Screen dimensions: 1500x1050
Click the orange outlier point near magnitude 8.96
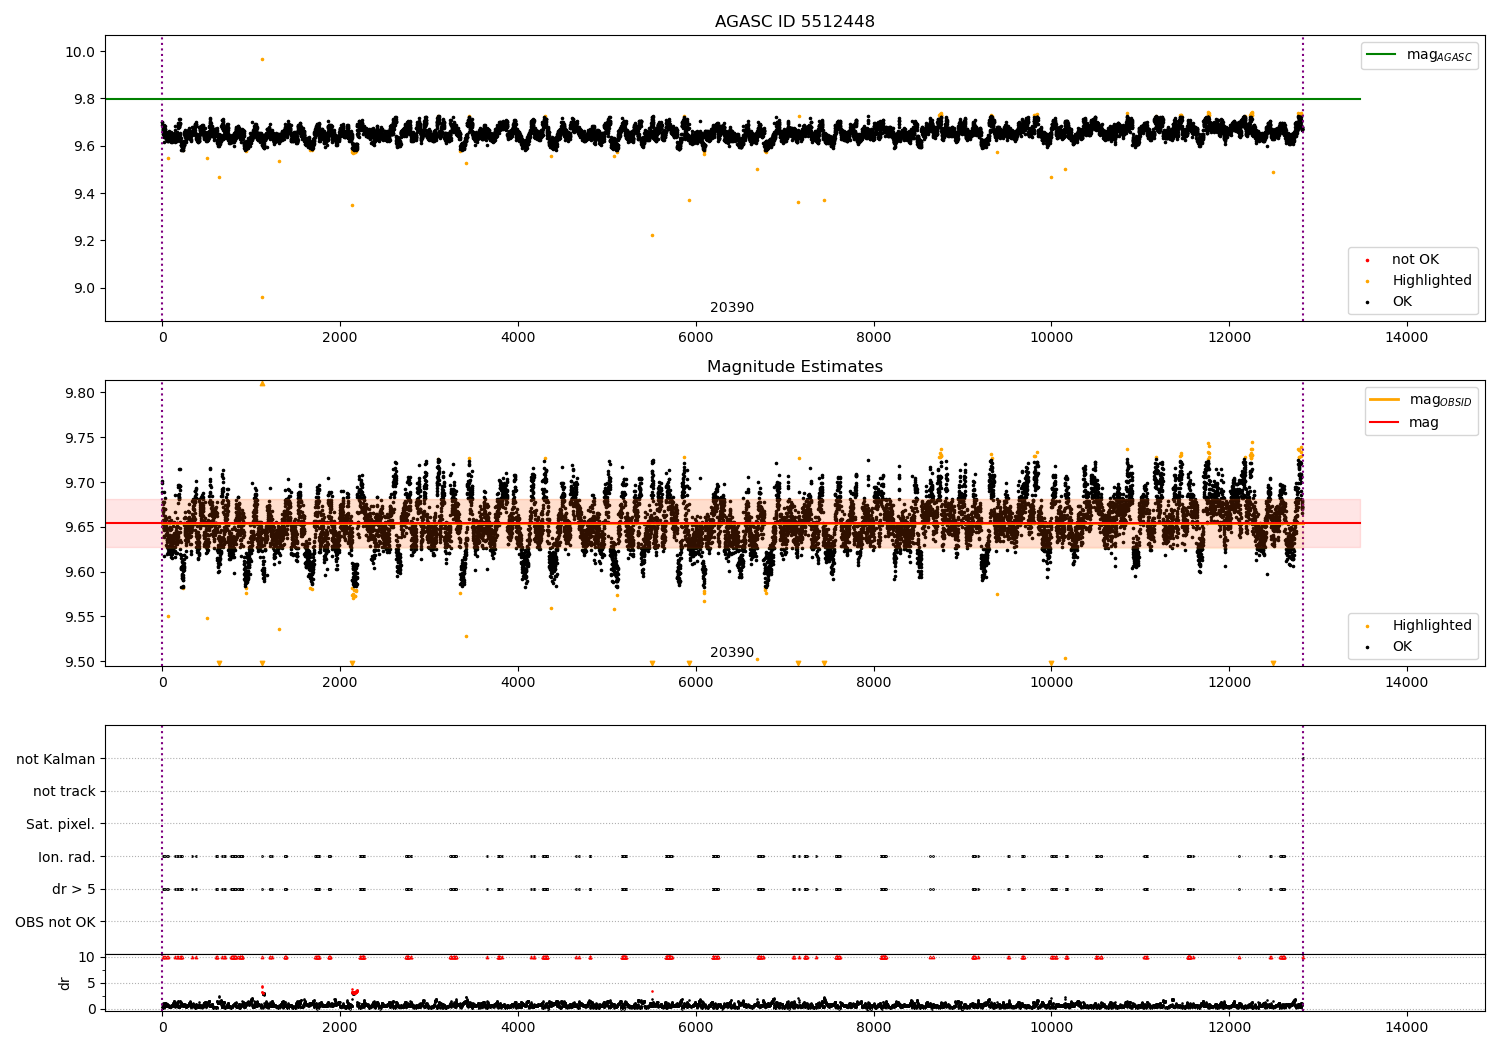coord(262,297)
